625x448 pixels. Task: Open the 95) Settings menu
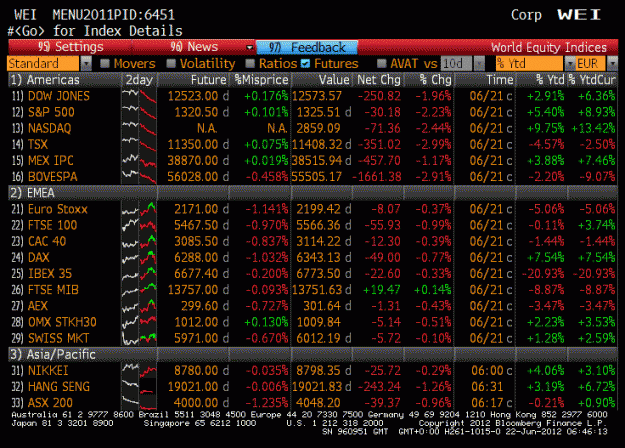[70, 47]
